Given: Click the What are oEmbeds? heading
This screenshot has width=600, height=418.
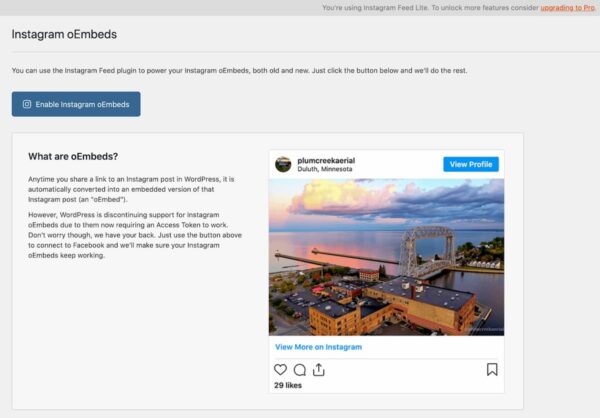Looking at the screenshot, I should [73, 157].
